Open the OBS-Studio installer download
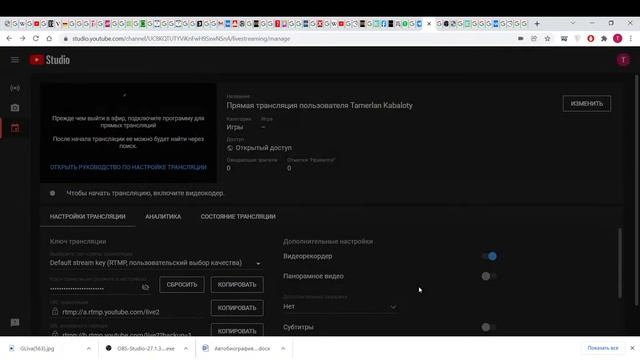640x360 pixels. 141,348
